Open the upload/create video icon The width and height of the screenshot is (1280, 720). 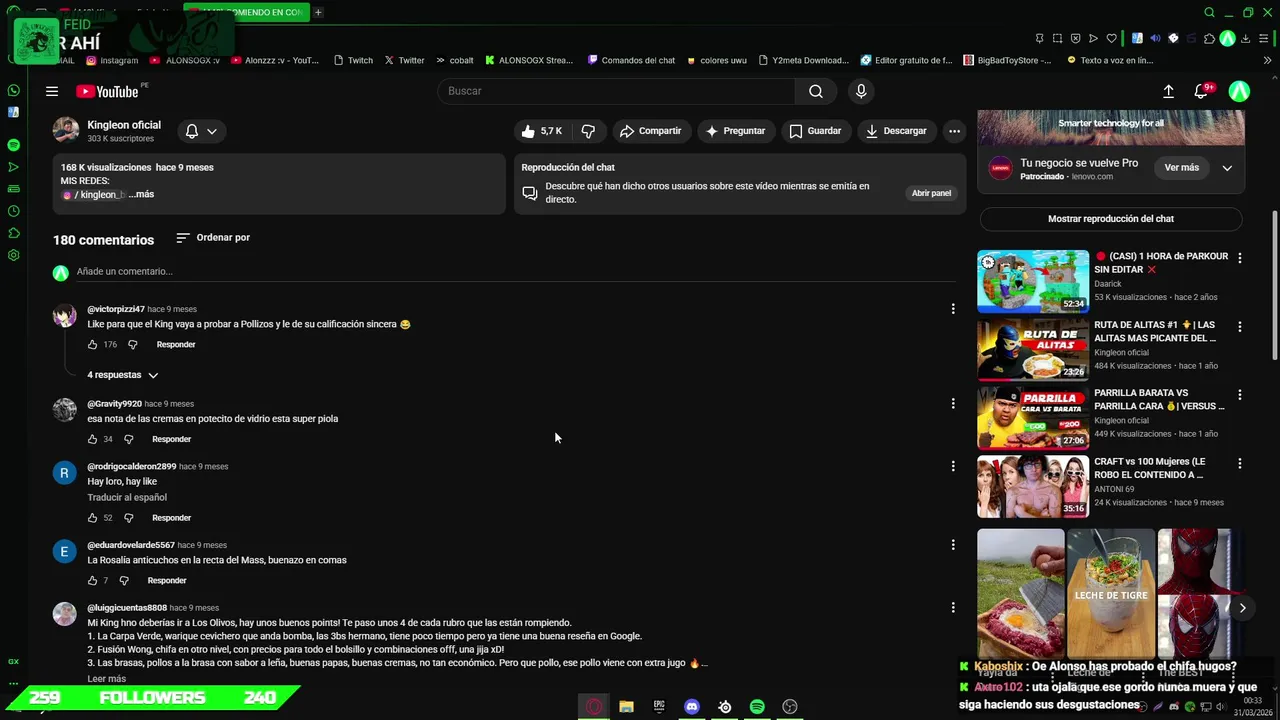[1168, 91]
